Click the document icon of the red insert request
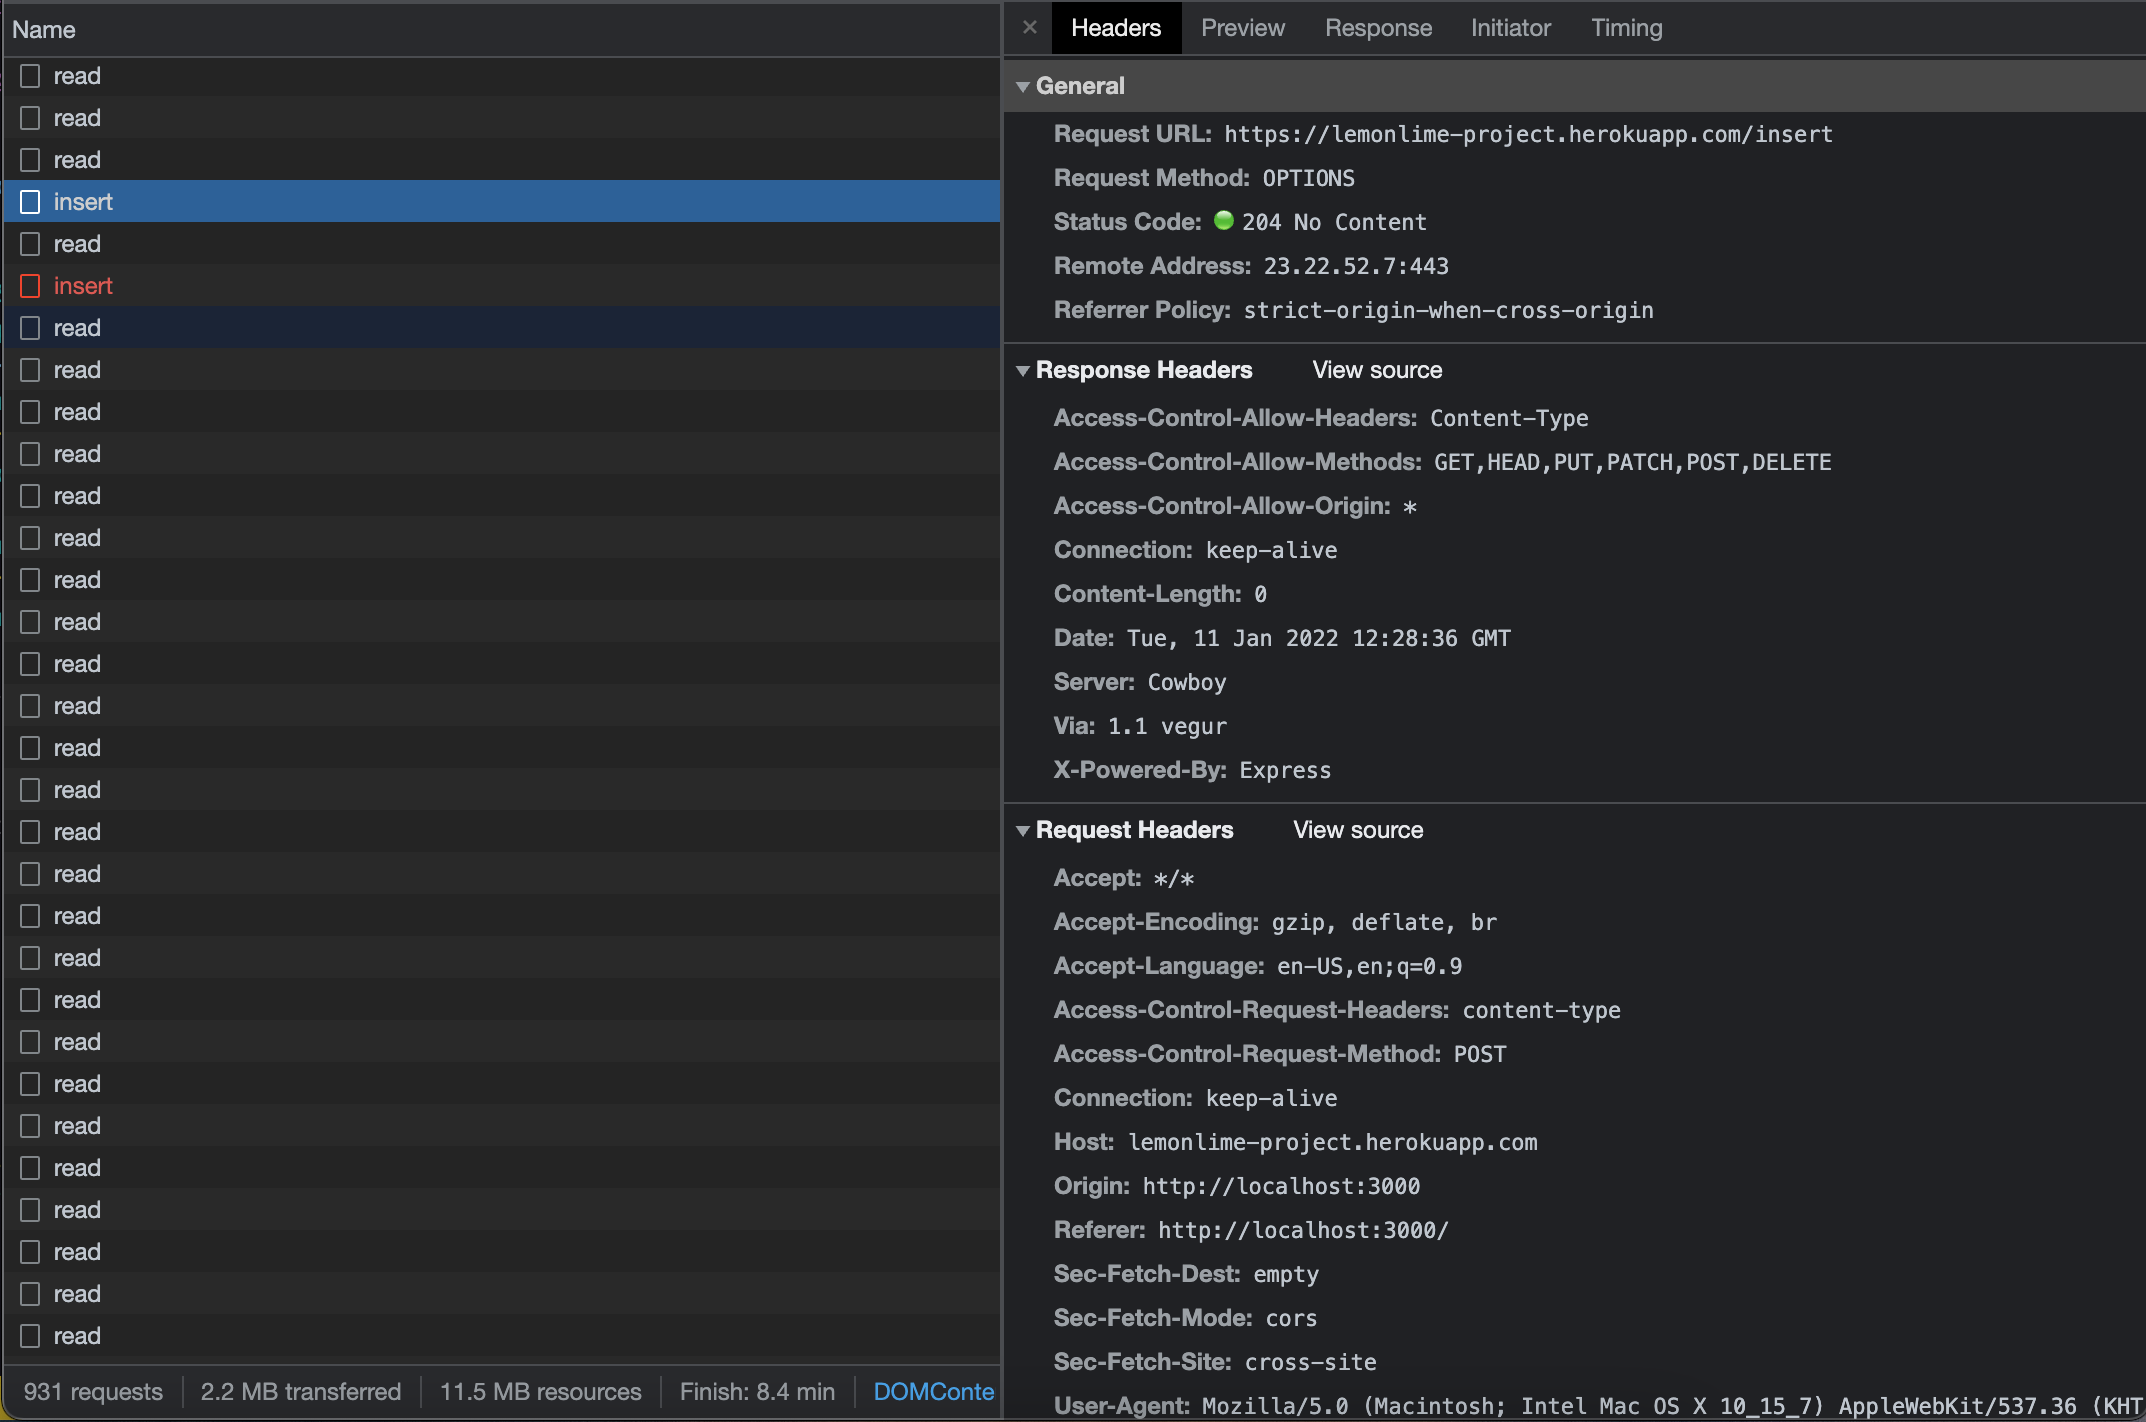Screen dimensions: 2146x1422 pos(30,286)
